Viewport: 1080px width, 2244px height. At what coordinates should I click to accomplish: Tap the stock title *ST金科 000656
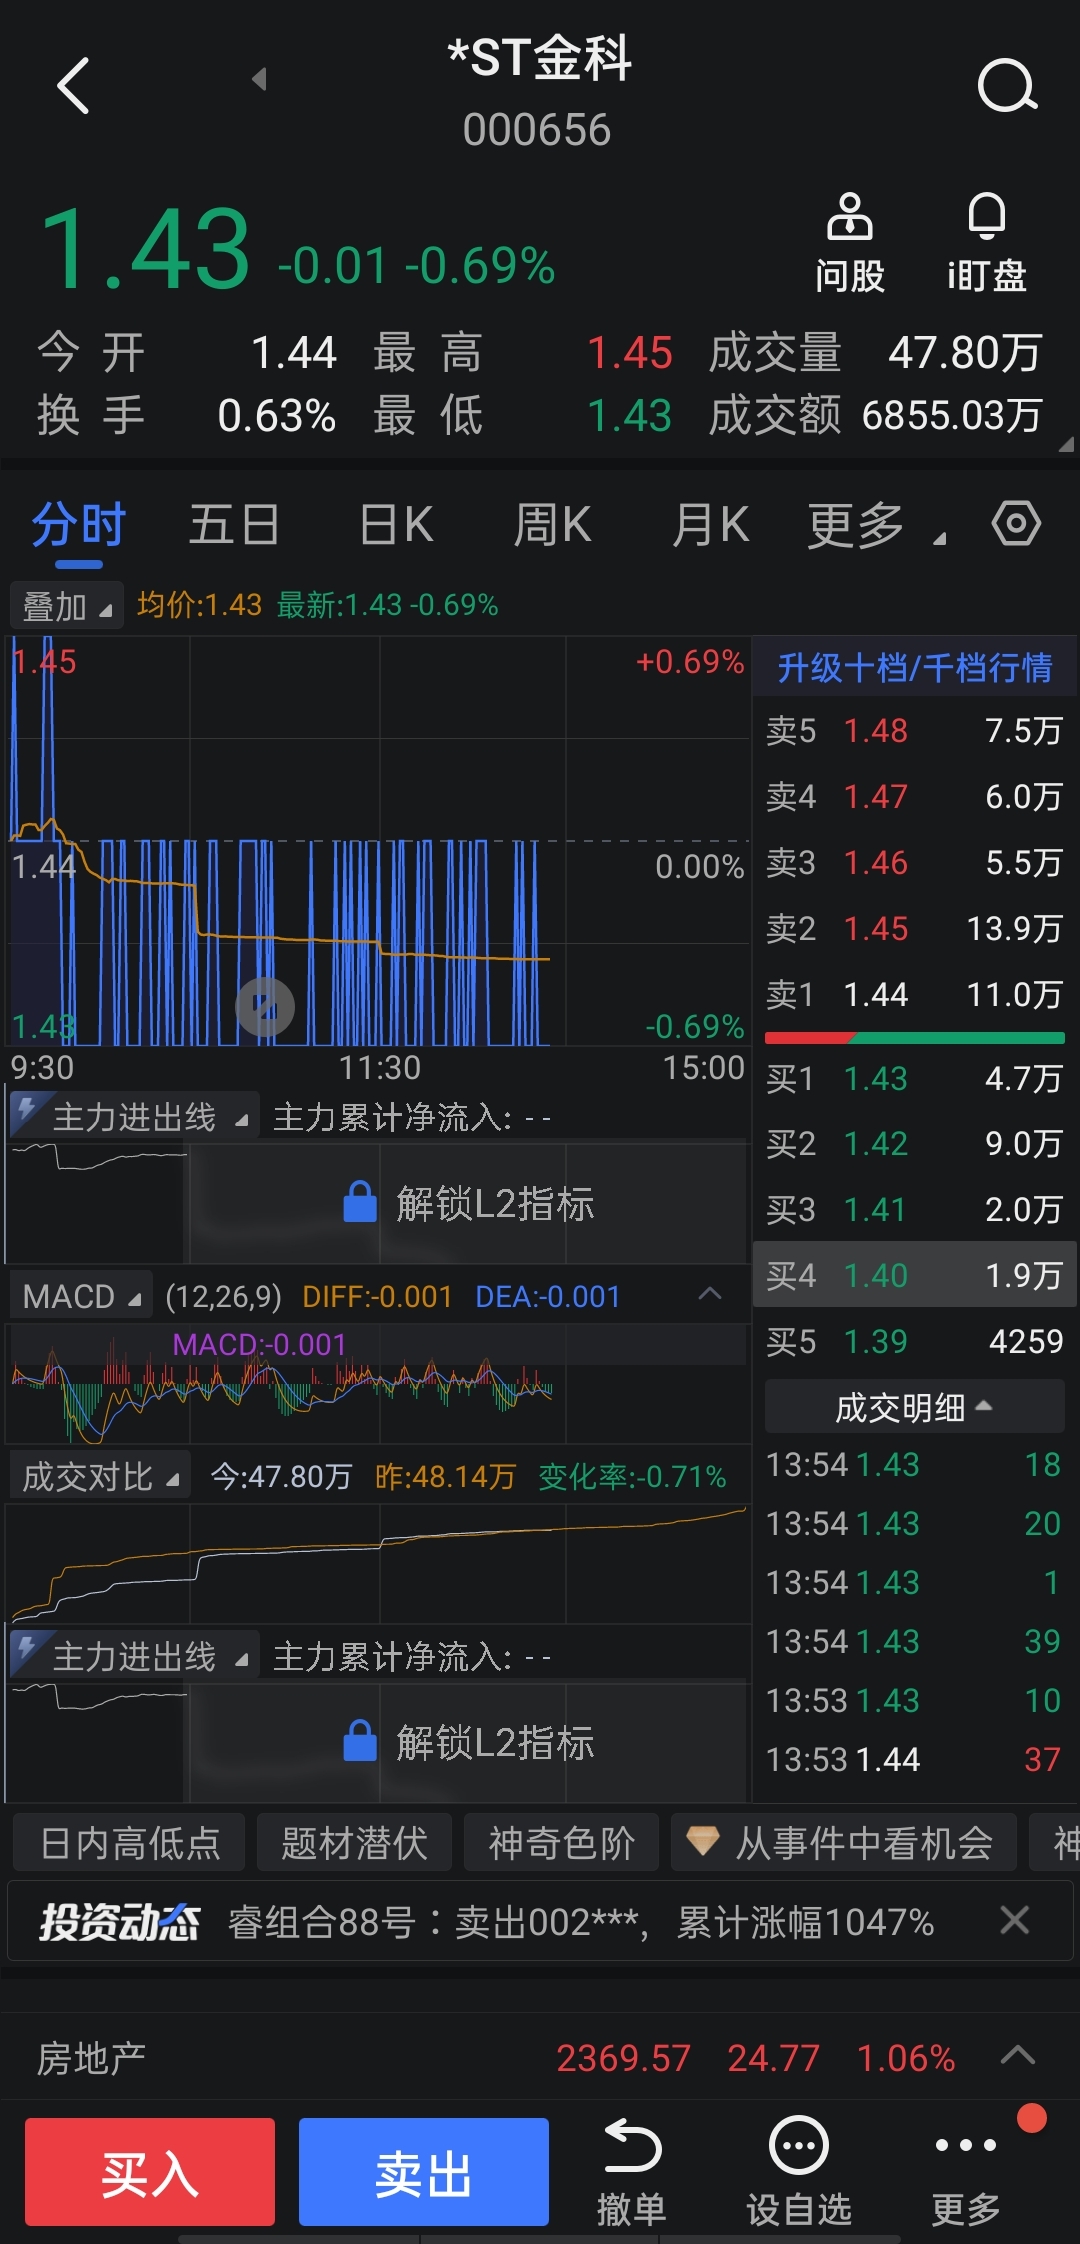[538, 92]
